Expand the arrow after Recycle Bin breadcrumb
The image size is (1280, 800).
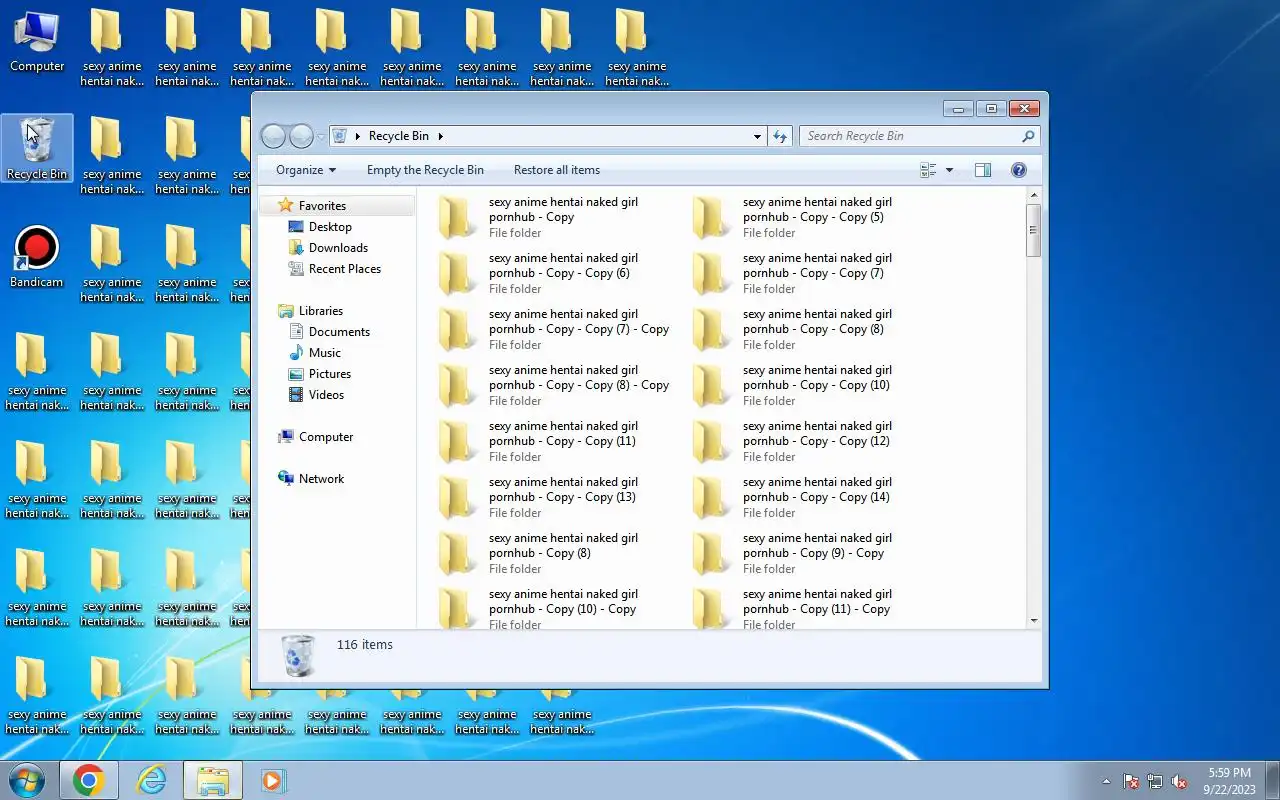[x=440, y=136]
